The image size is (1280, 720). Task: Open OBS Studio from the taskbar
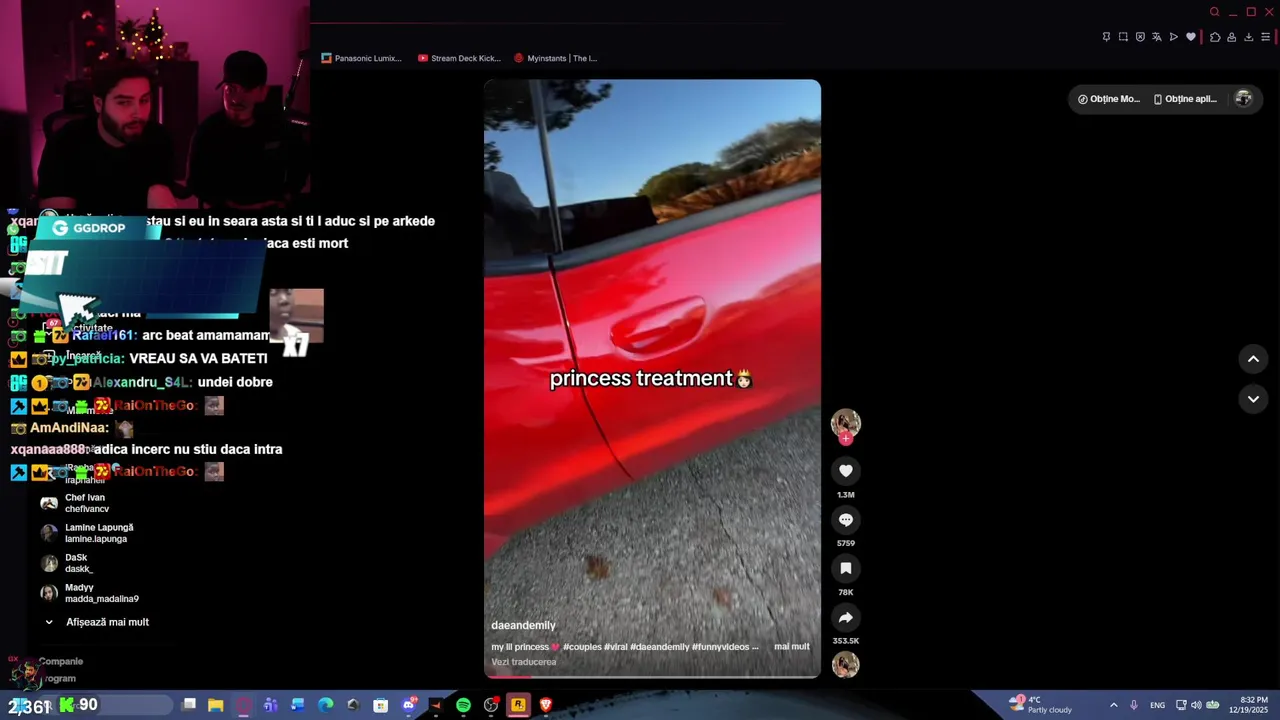point(491,705)
